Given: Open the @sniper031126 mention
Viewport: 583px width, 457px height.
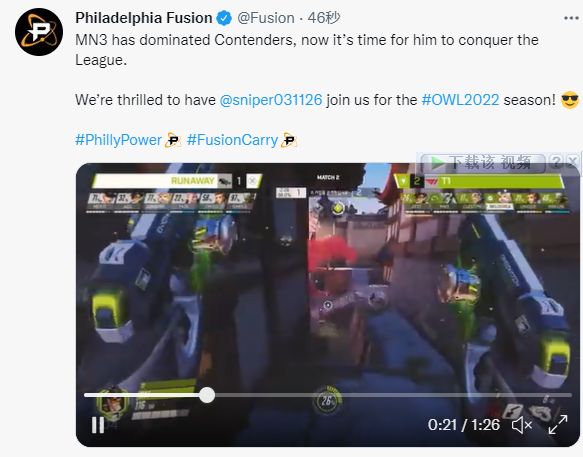Looking at the screenshot, I should (271, 100).
